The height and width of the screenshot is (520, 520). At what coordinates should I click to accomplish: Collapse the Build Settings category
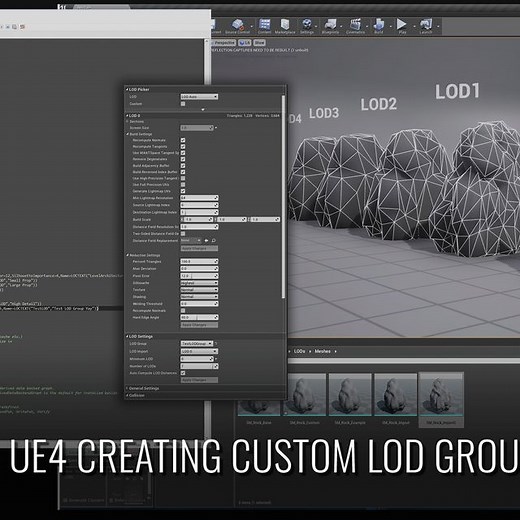click(127, 134)
